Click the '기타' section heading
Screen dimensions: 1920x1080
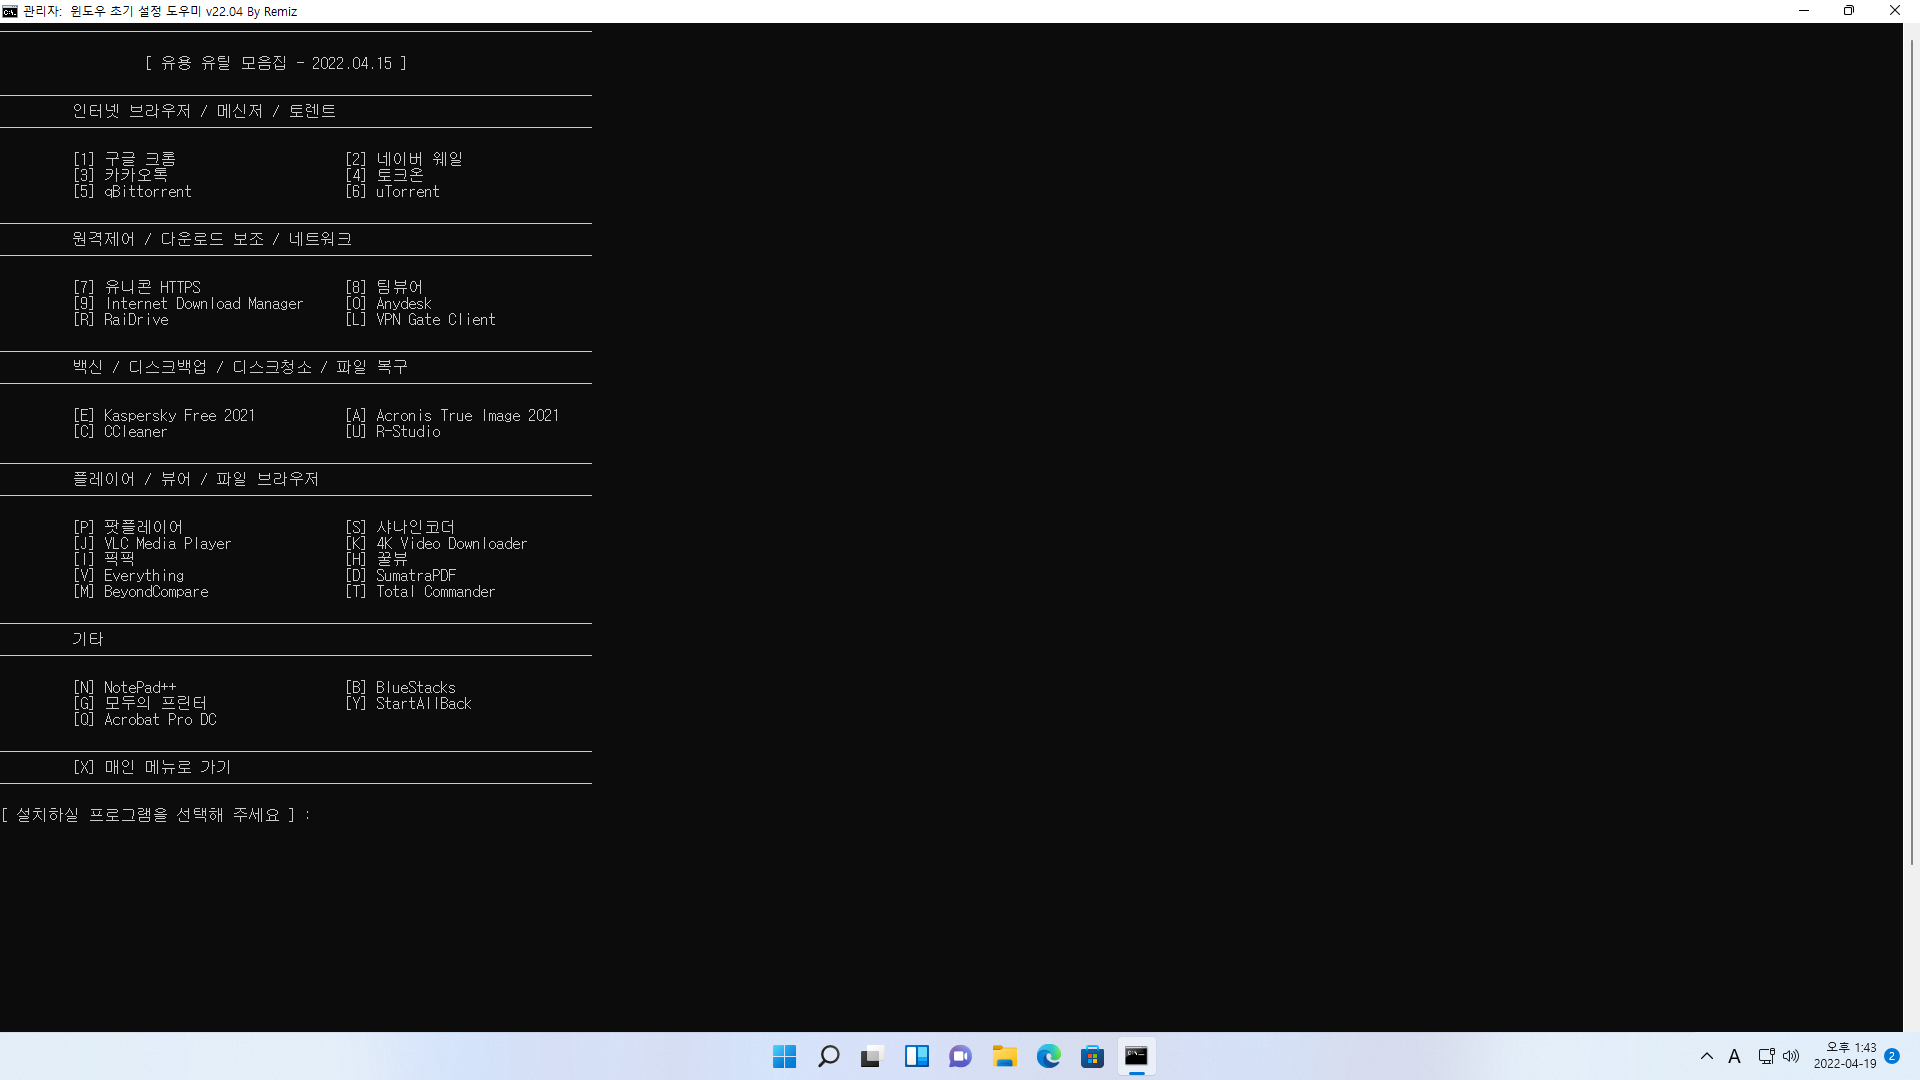88,639
